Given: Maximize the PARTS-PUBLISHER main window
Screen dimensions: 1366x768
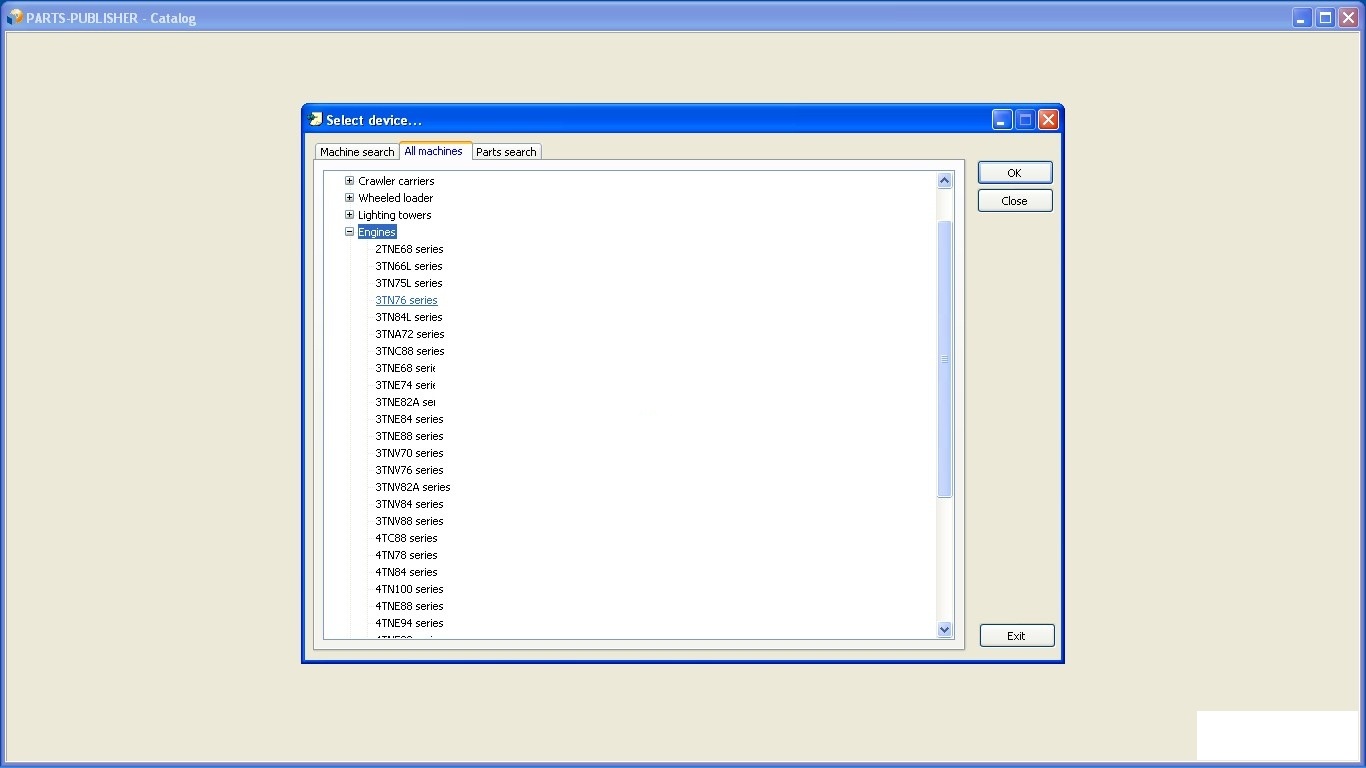Looking at the screenshot, I should [x=1325, y=17].
